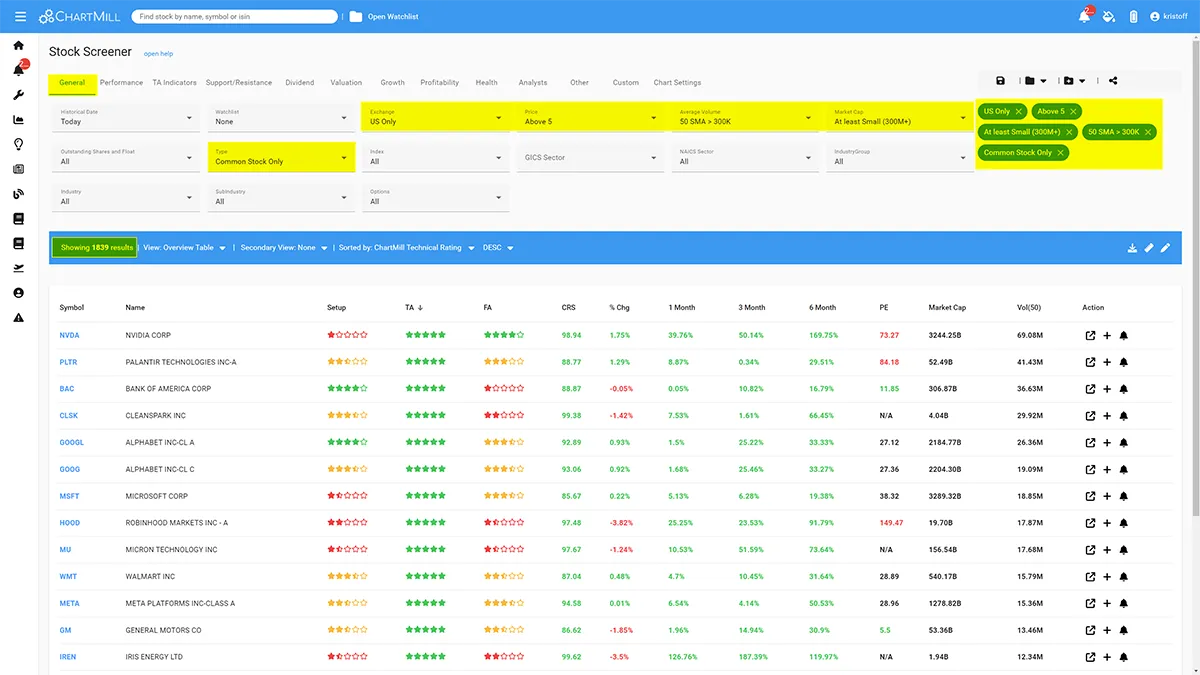Click the stock search field
This screenshot has width=1200, height=675.
coord(234,17)
